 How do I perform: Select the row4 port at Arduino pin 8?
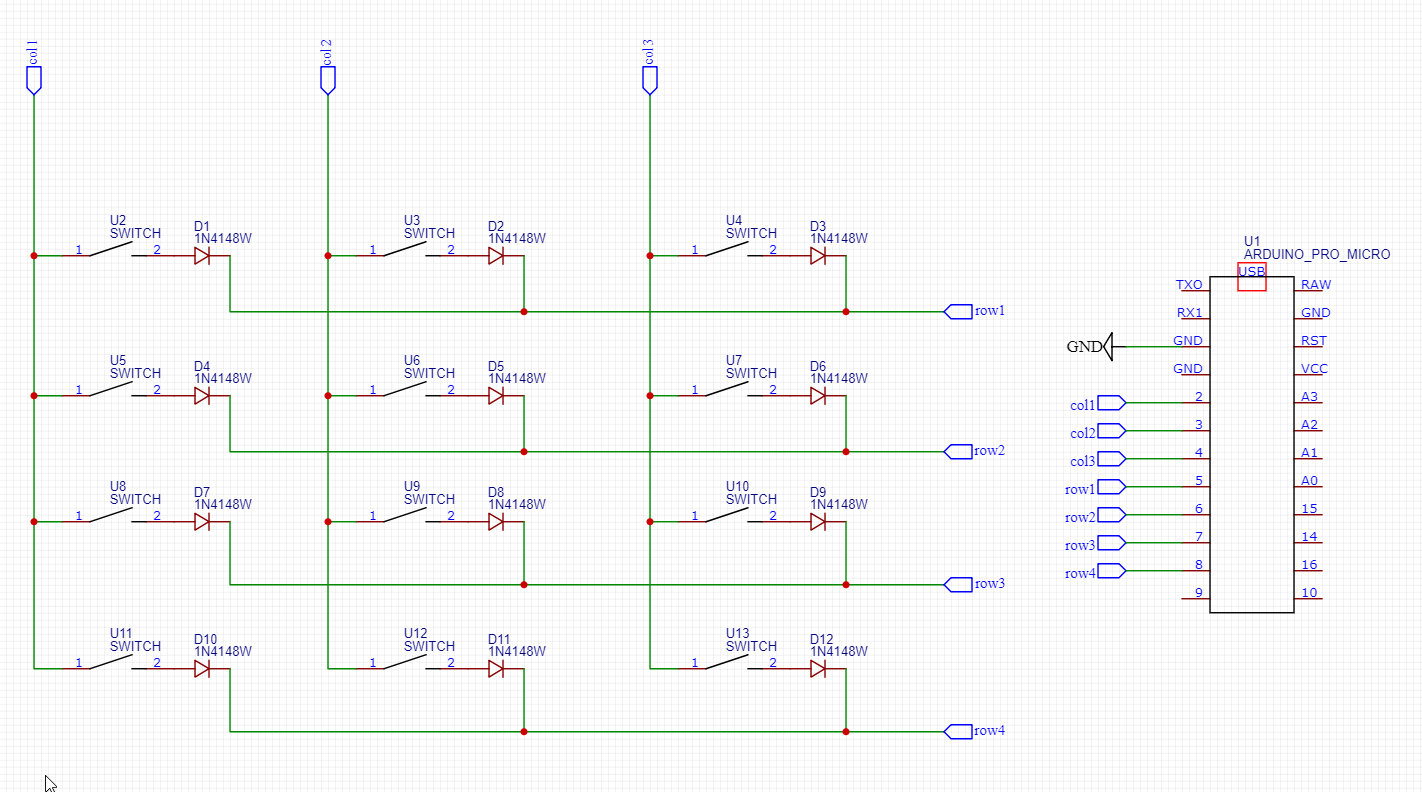pos(1112,571)
